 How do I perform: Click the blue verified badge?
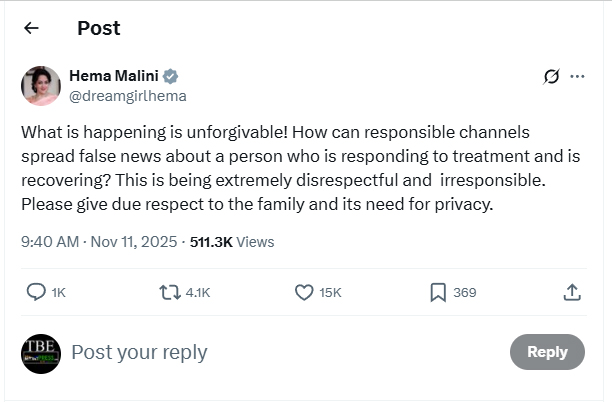point(171,77)
